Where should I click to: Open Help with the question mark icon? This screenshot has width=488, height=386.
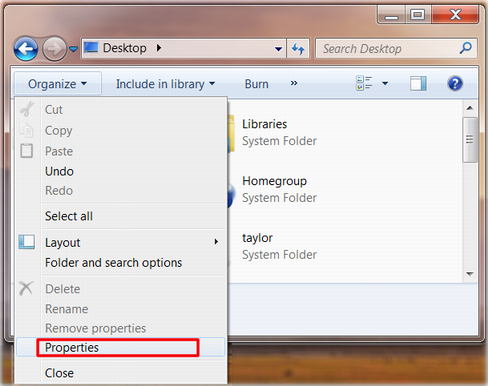[x=455, y=83]
